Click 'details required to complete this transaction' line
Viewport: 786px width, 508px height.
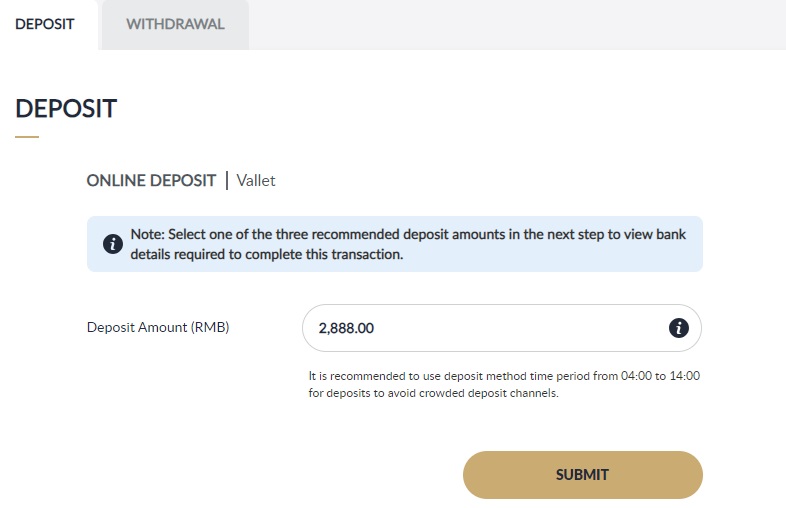tap(266, 255)
